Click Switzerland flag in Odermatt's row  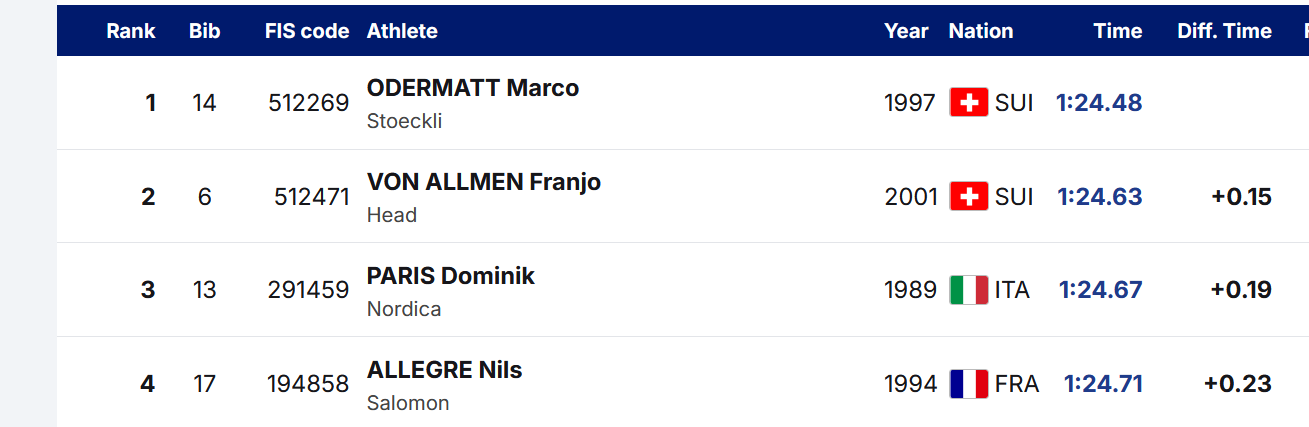point(968,103)
